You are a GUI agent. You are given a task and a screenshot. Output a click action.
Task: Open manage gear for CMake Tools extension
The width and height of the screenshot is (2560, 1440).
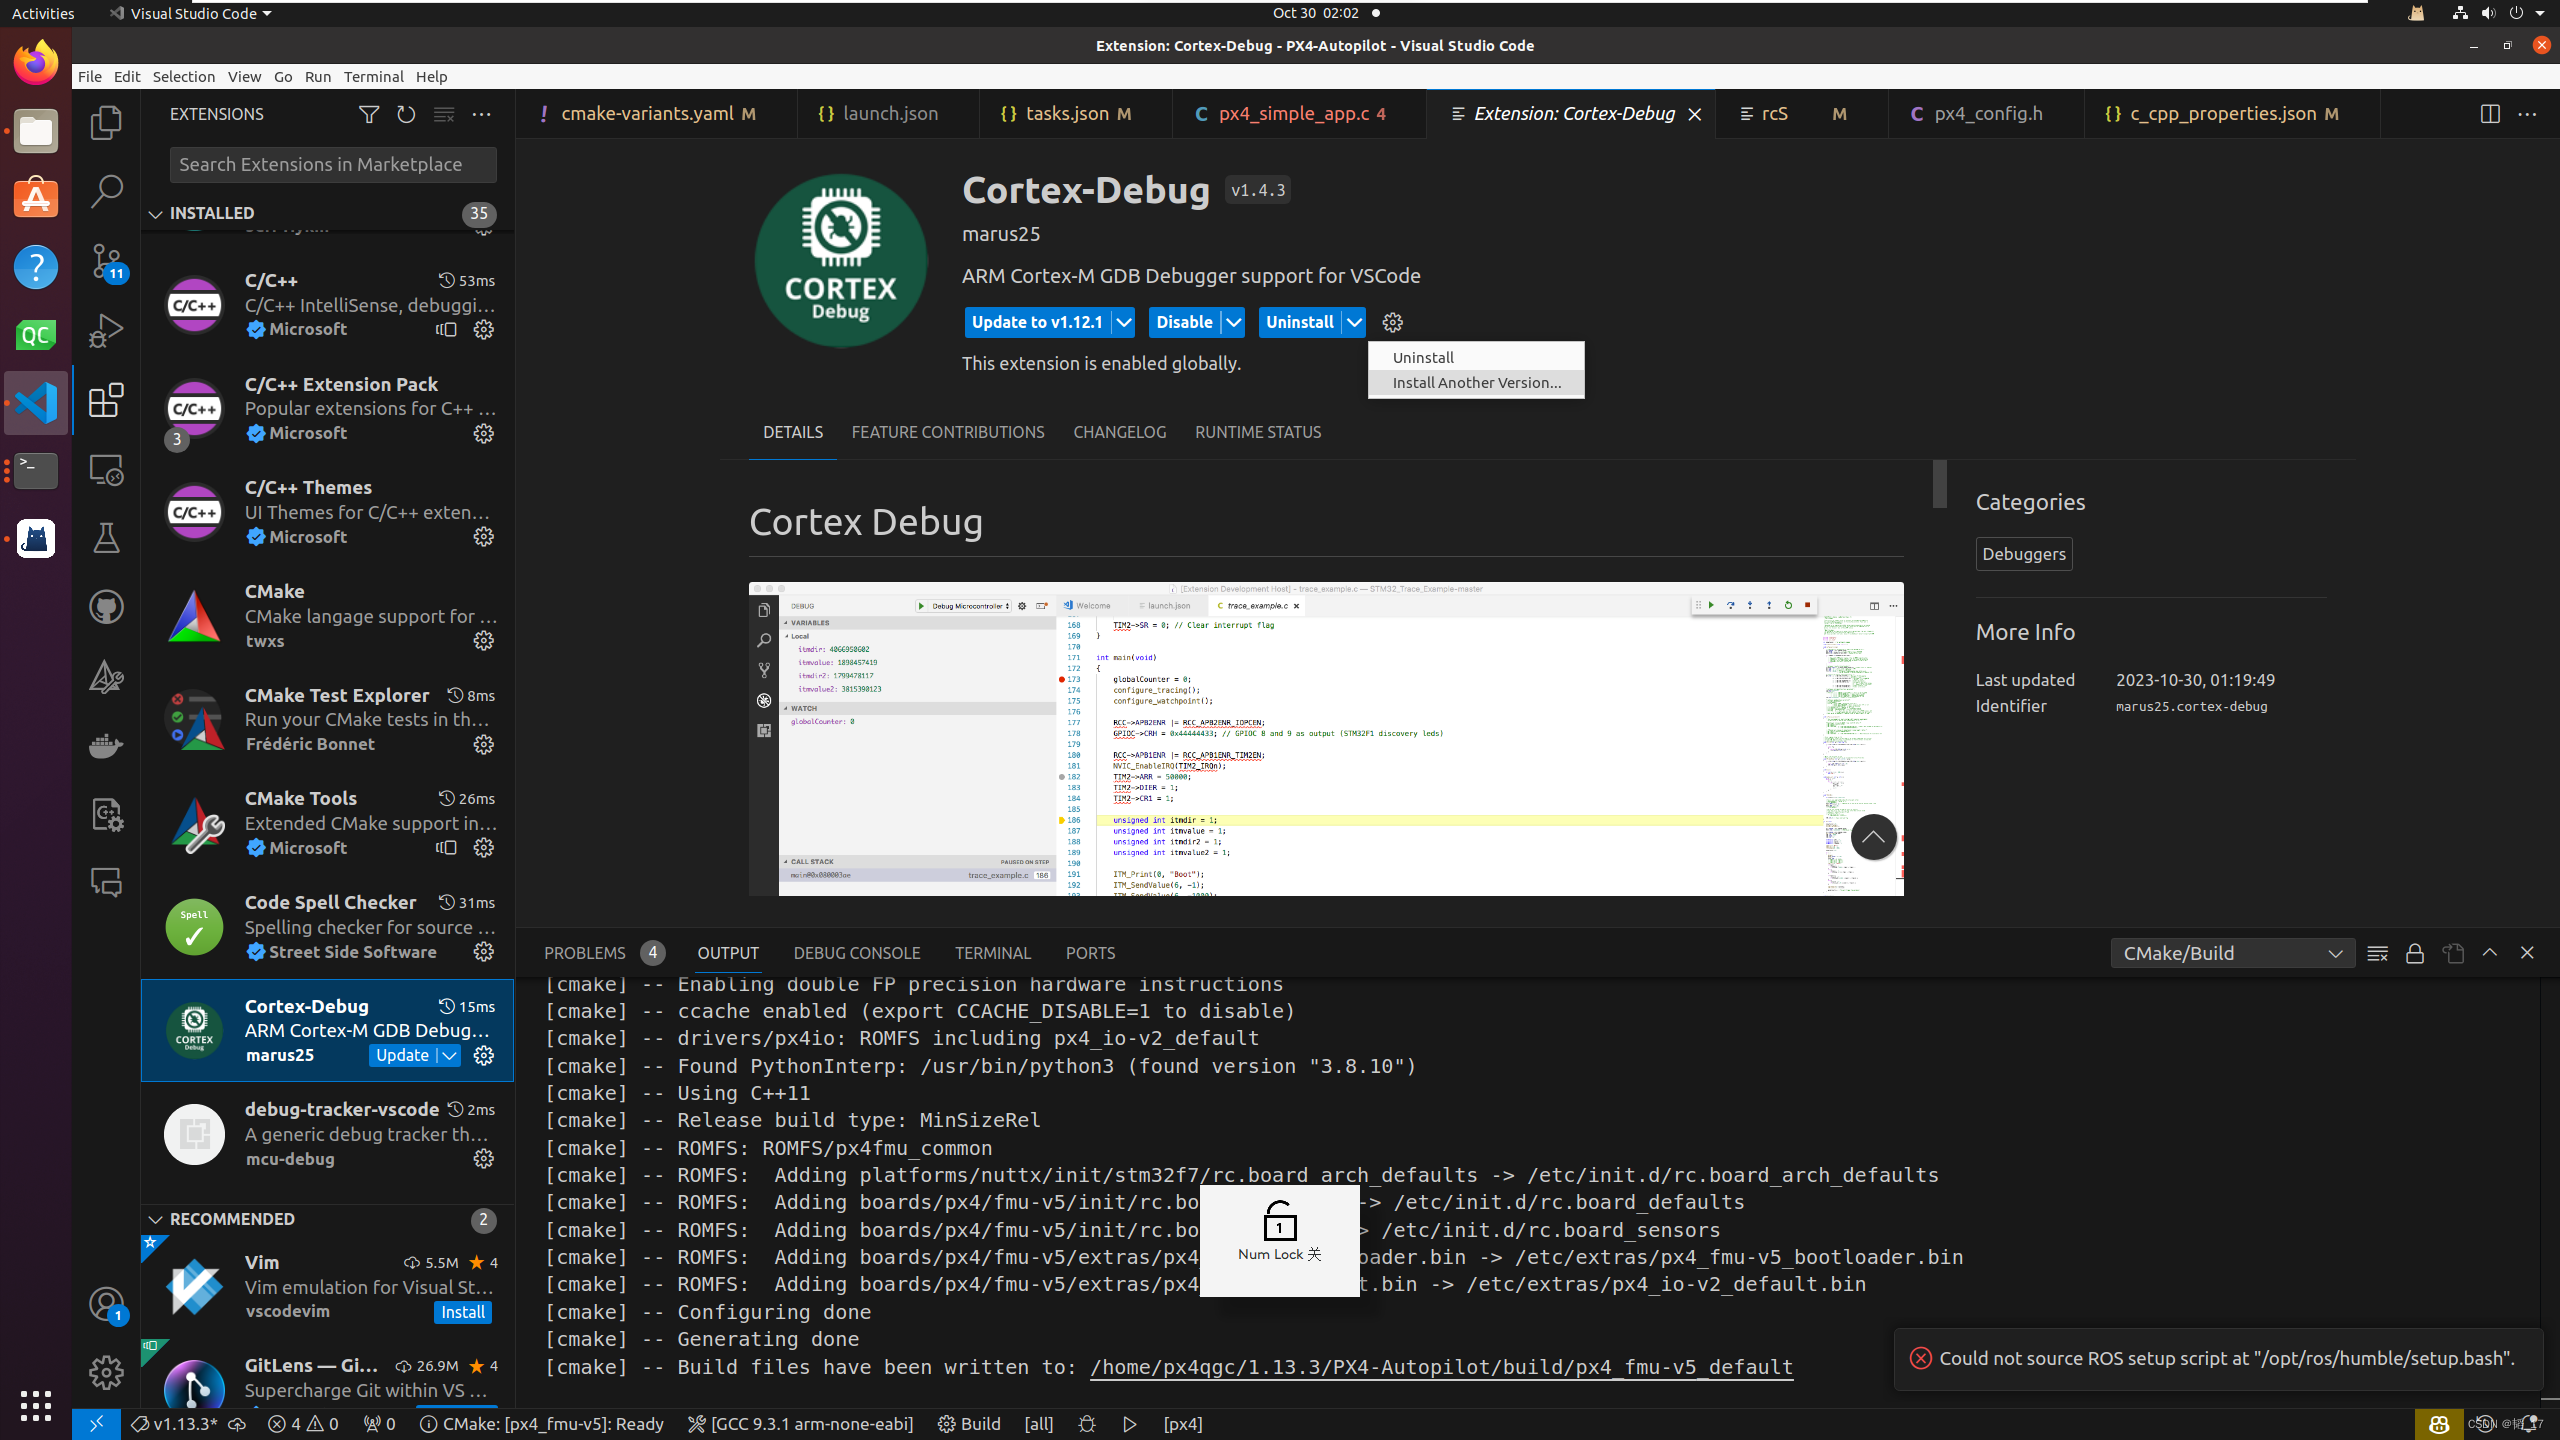(484, 848)
